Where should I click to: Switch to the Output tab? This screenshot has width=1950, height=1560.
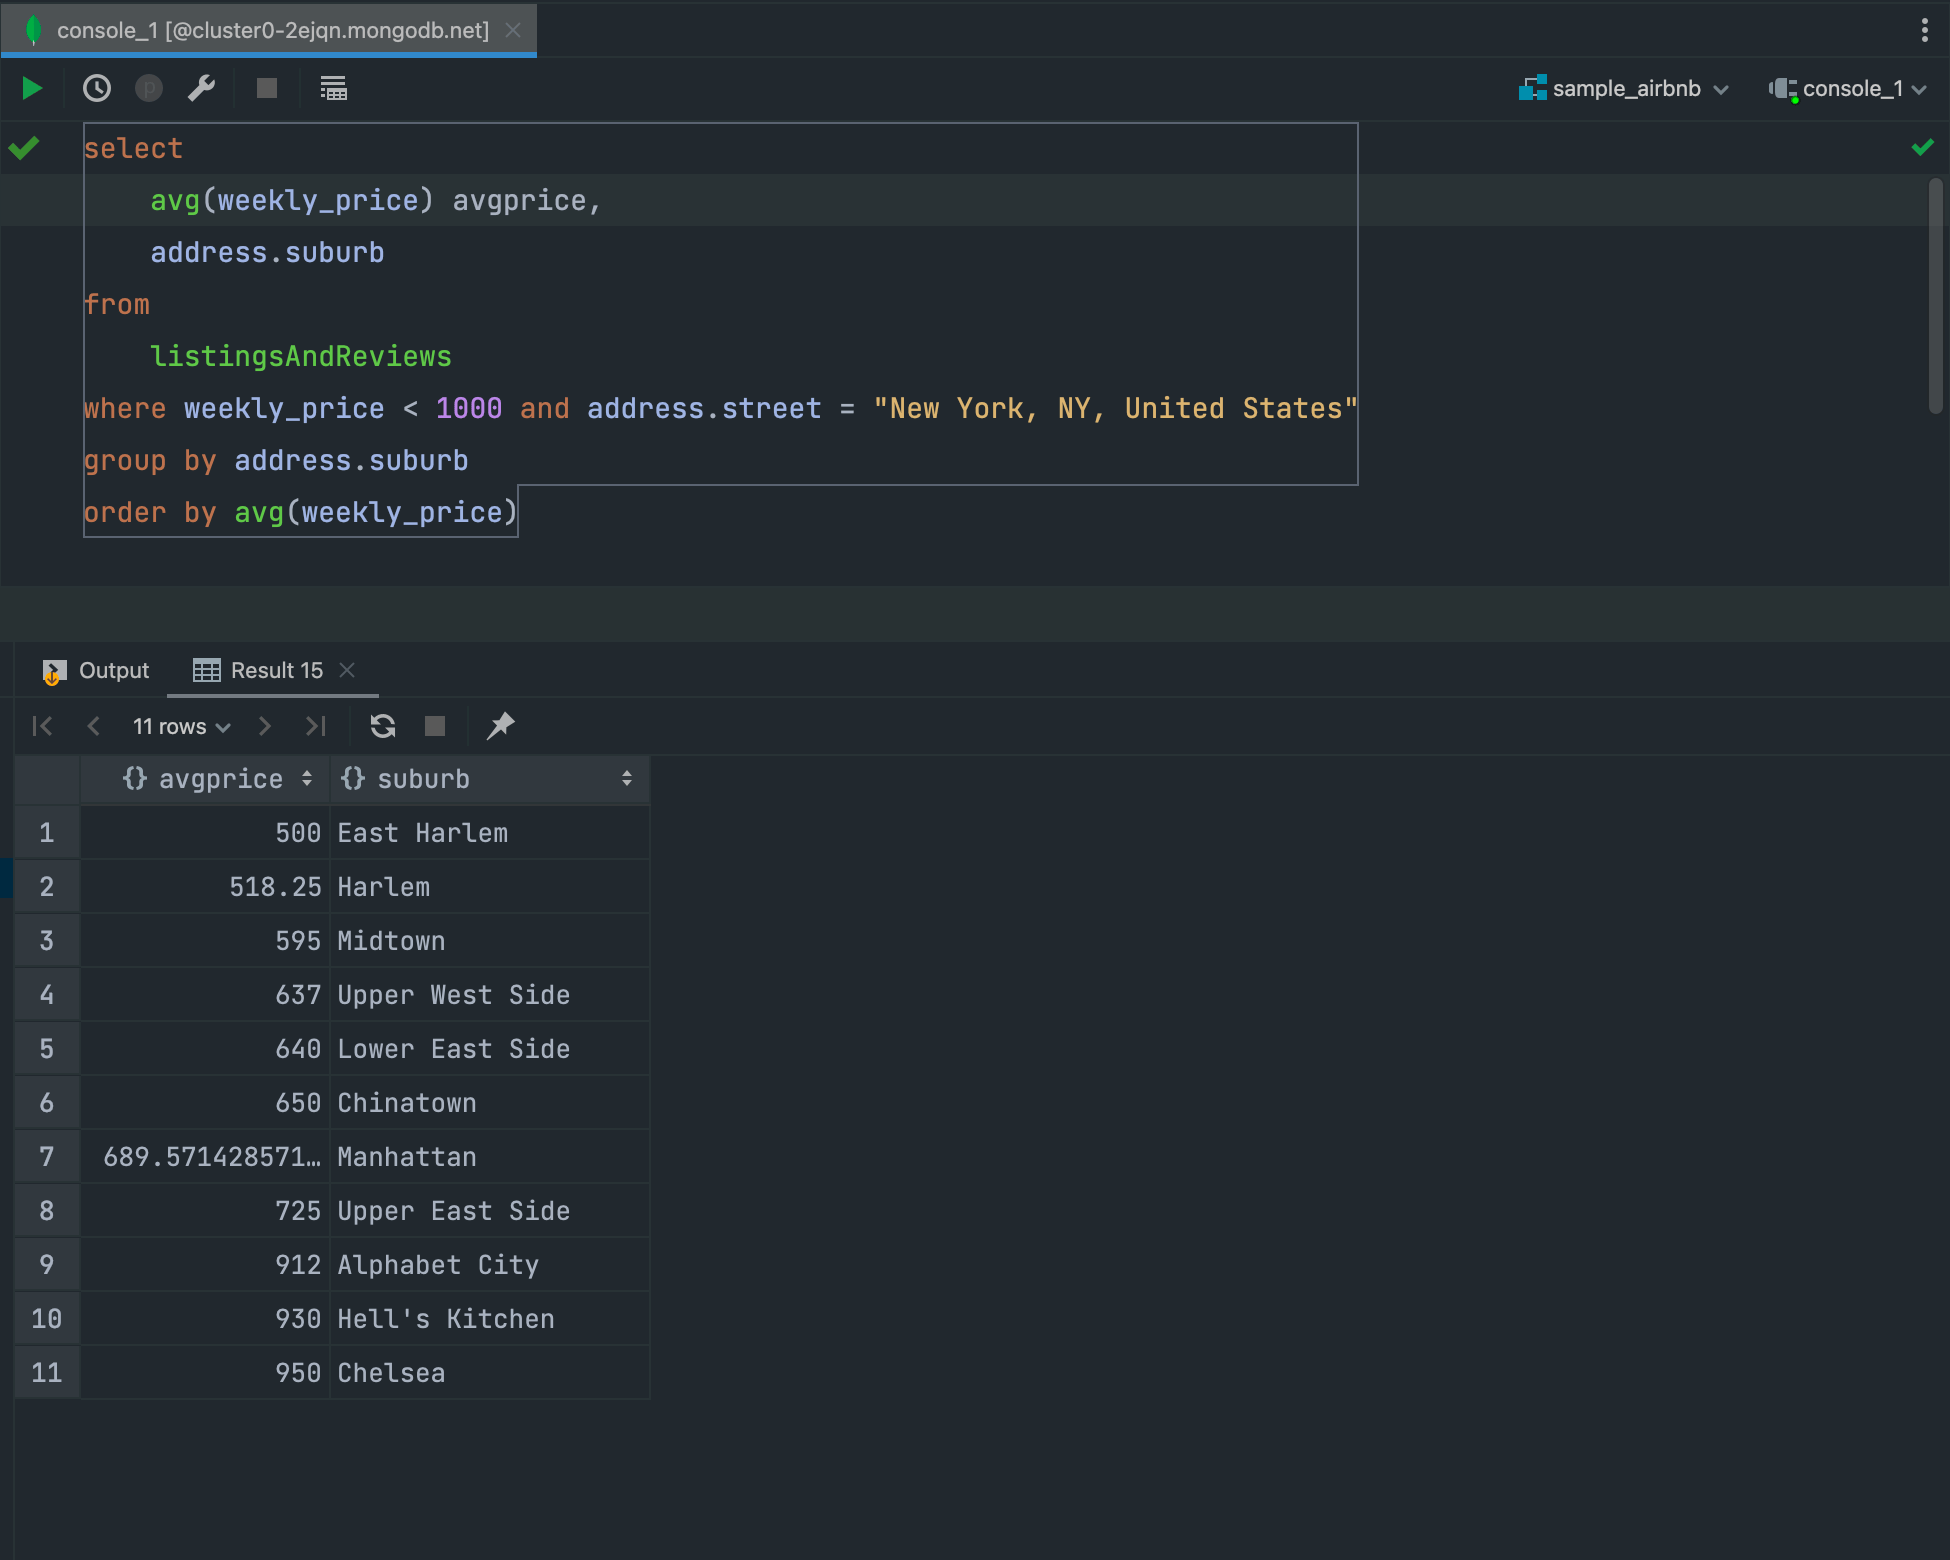pyautogui.click(x=113, y=670)
